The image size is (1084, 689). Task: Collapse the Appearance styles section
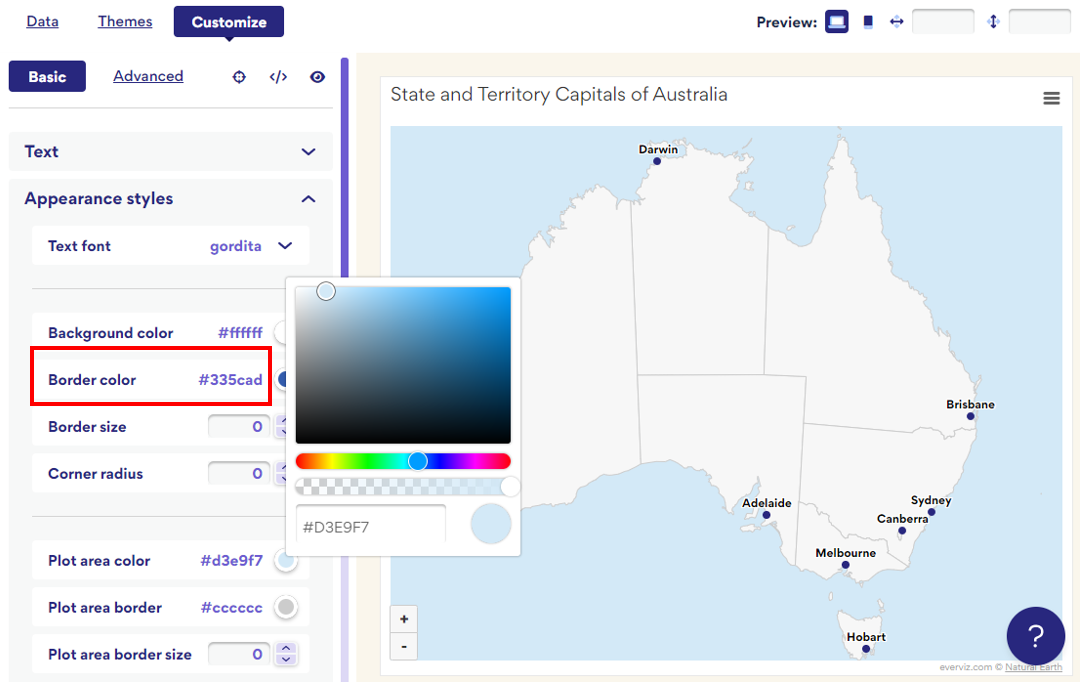point(309,198)
